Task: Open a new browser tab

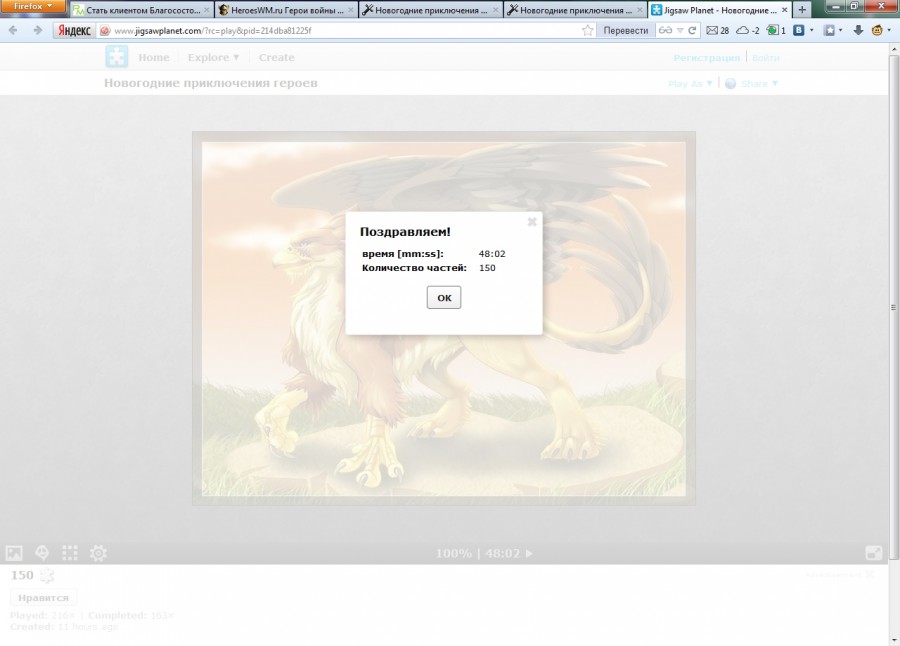Action: 802,10
